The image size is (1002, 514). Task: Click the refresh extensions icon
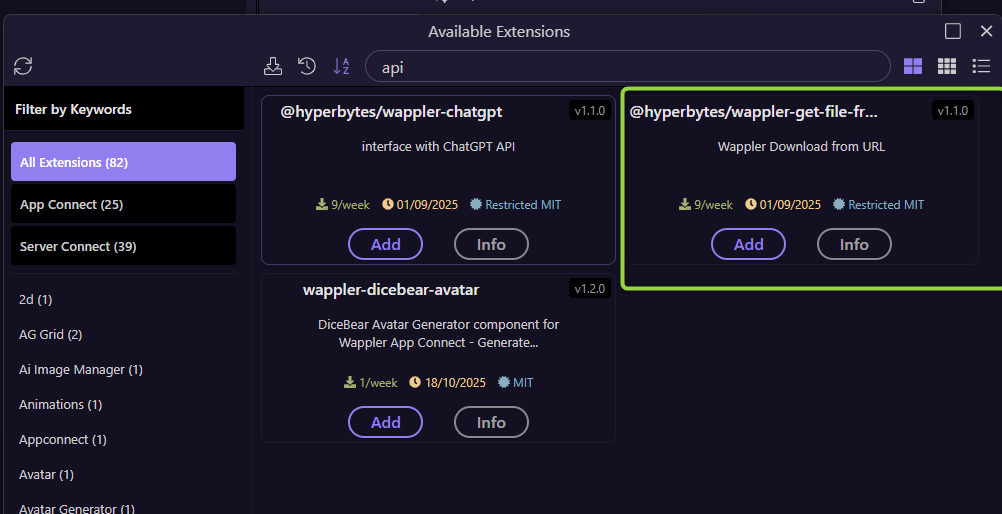(23, 66)
